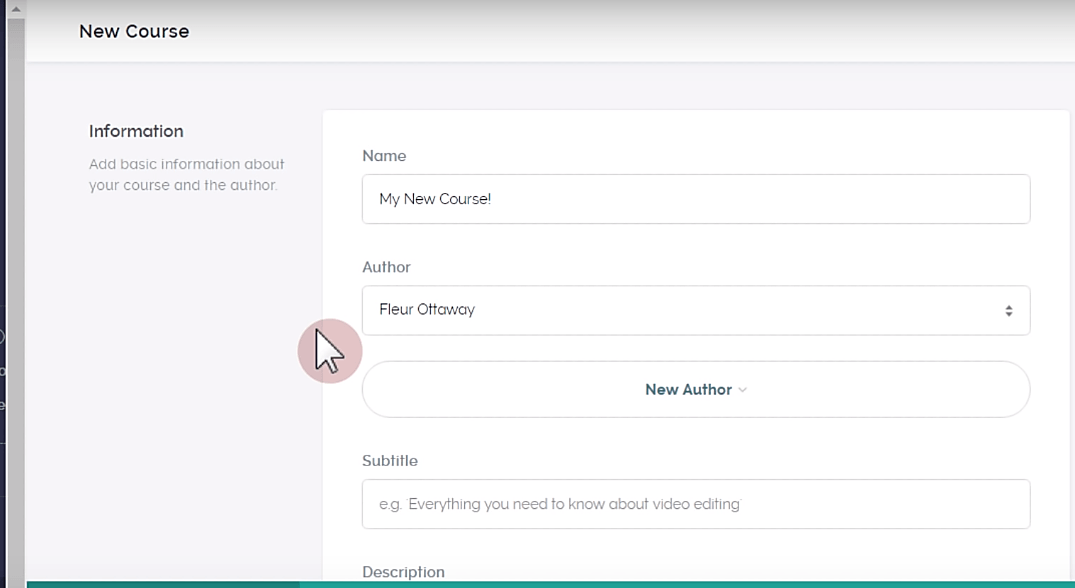Click the chevron beside New Author
The width and height of the screenshot is (1075, 588).
pyautogui.click(x=742, y=390)
